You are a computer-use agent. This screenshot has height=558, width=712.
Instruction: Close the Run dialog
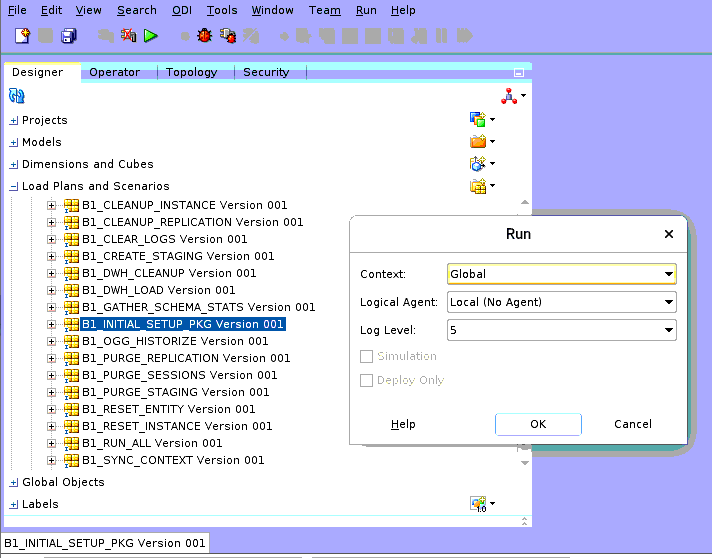tap(669, 234)
